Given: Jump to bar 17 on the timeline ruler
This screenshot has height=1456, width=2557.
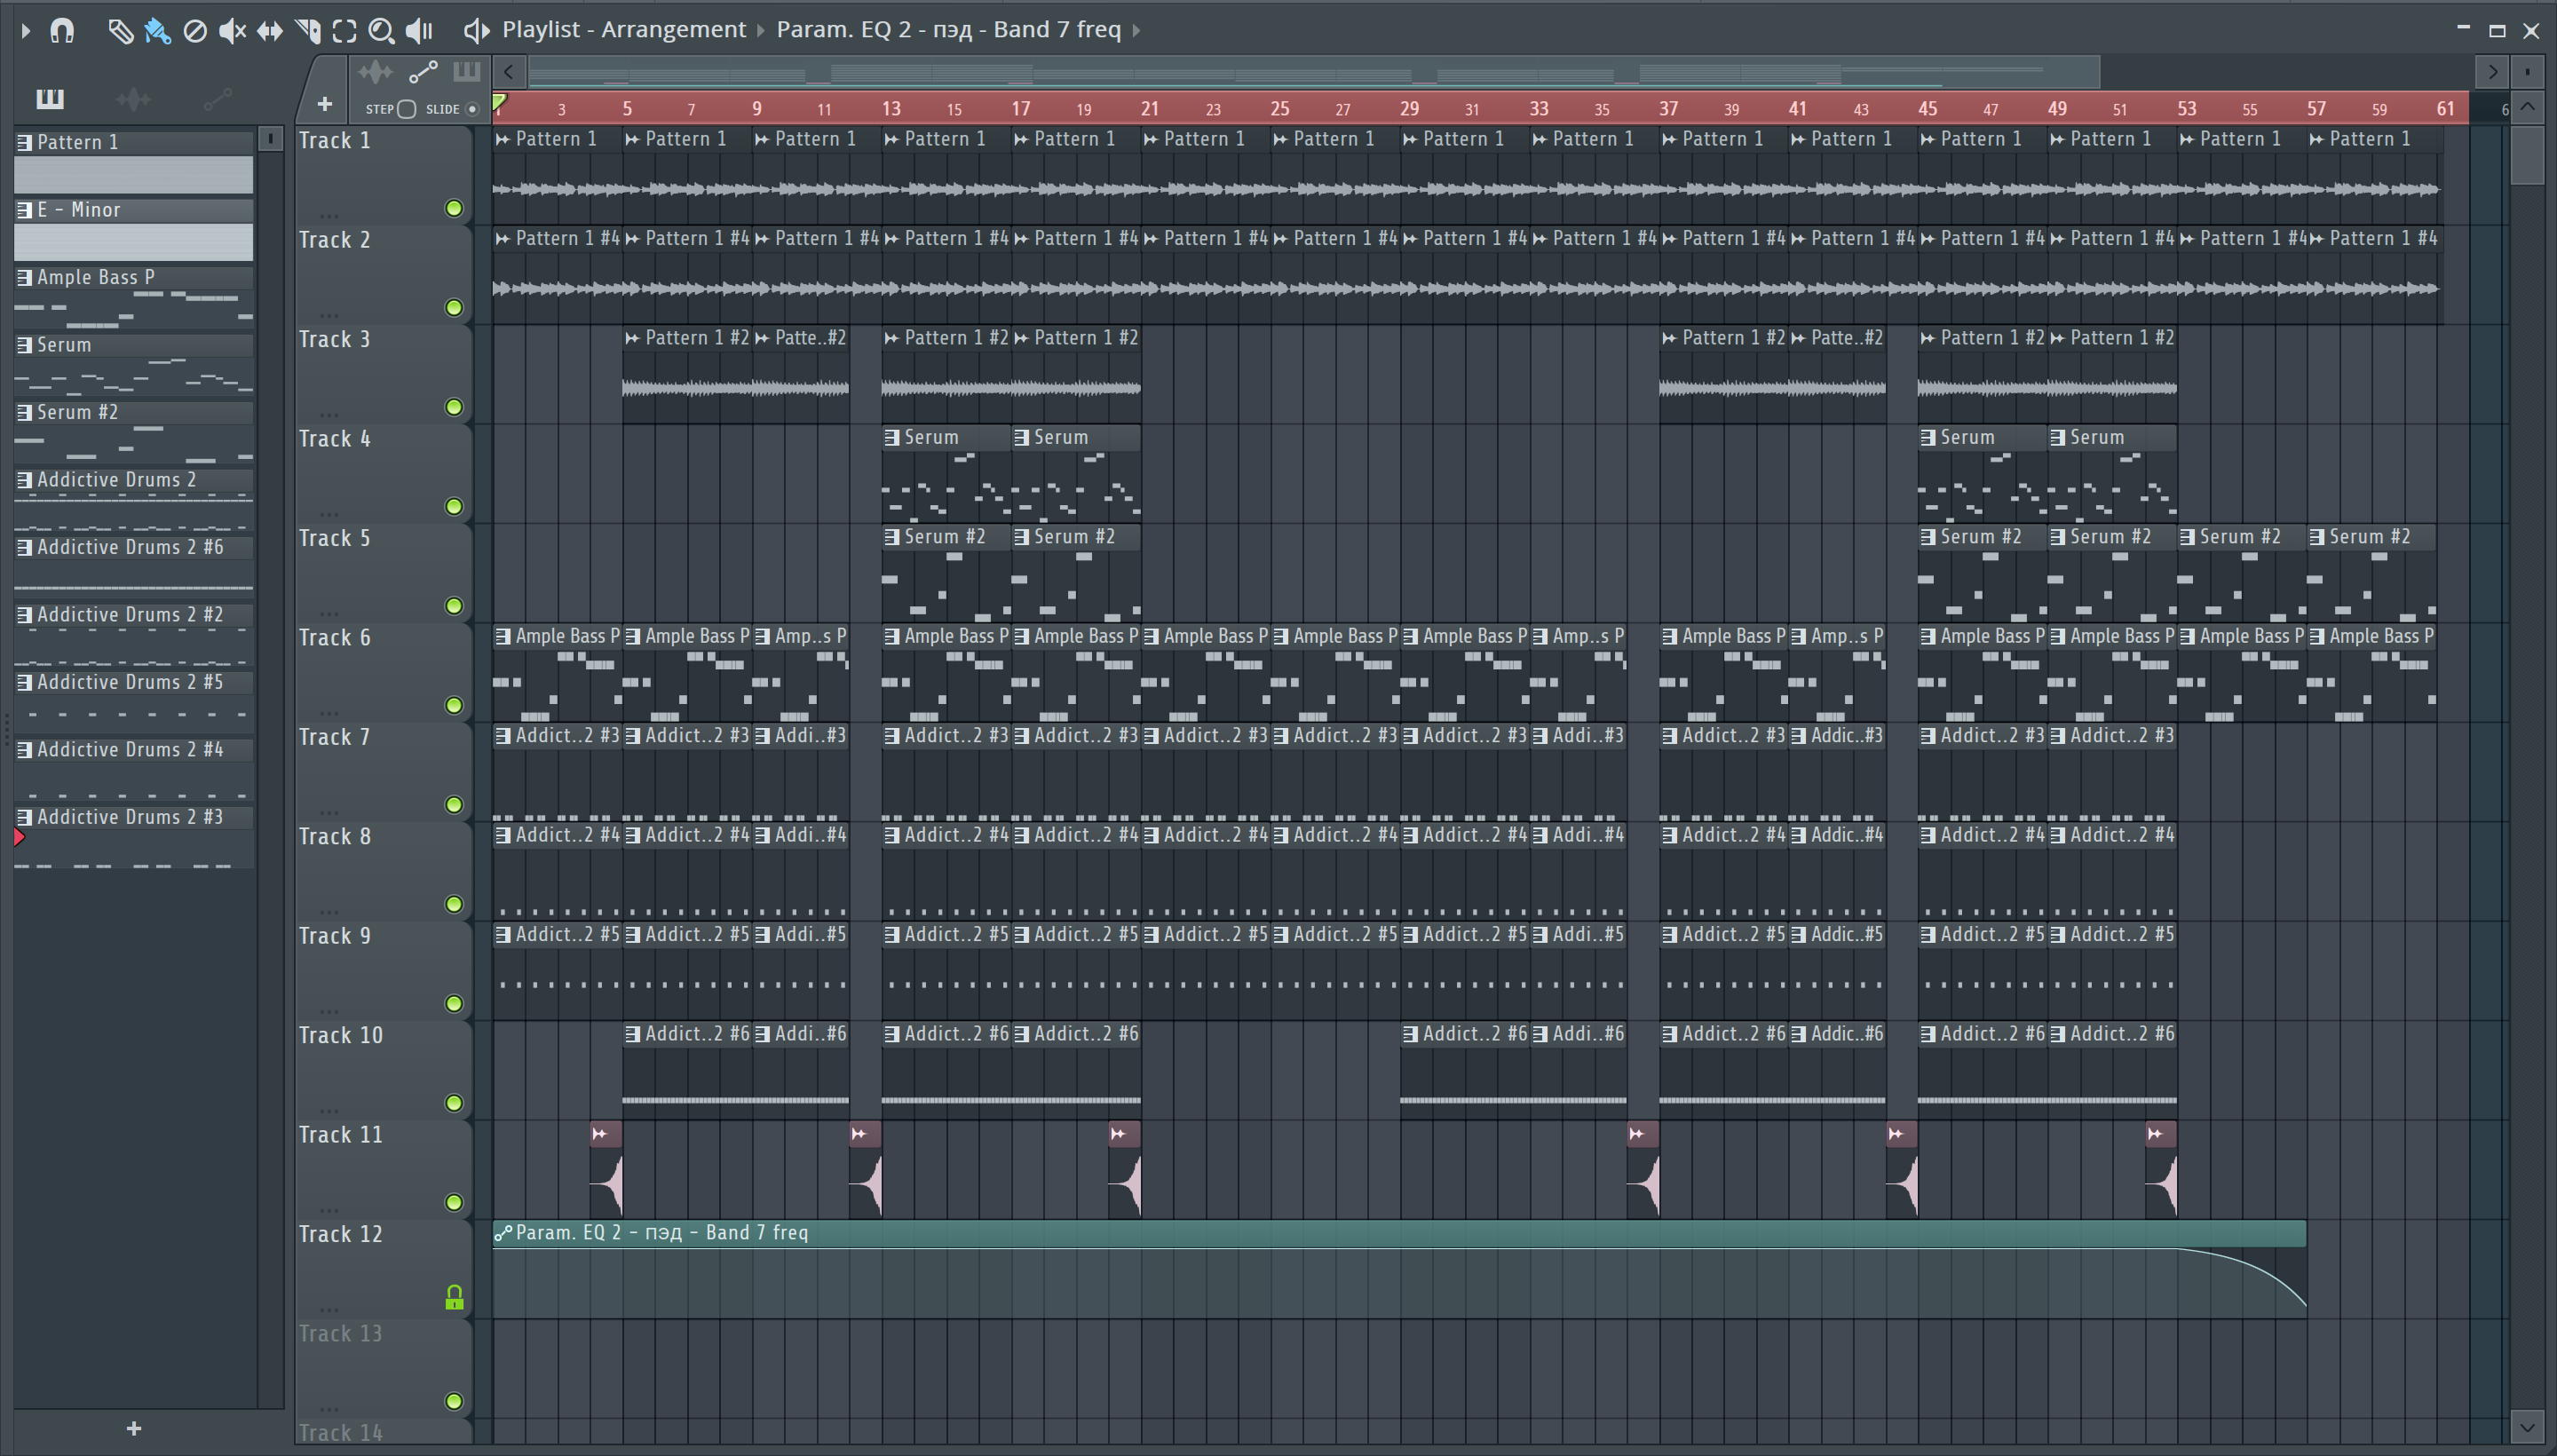Looking at the screenshot, I should 1021,108.
